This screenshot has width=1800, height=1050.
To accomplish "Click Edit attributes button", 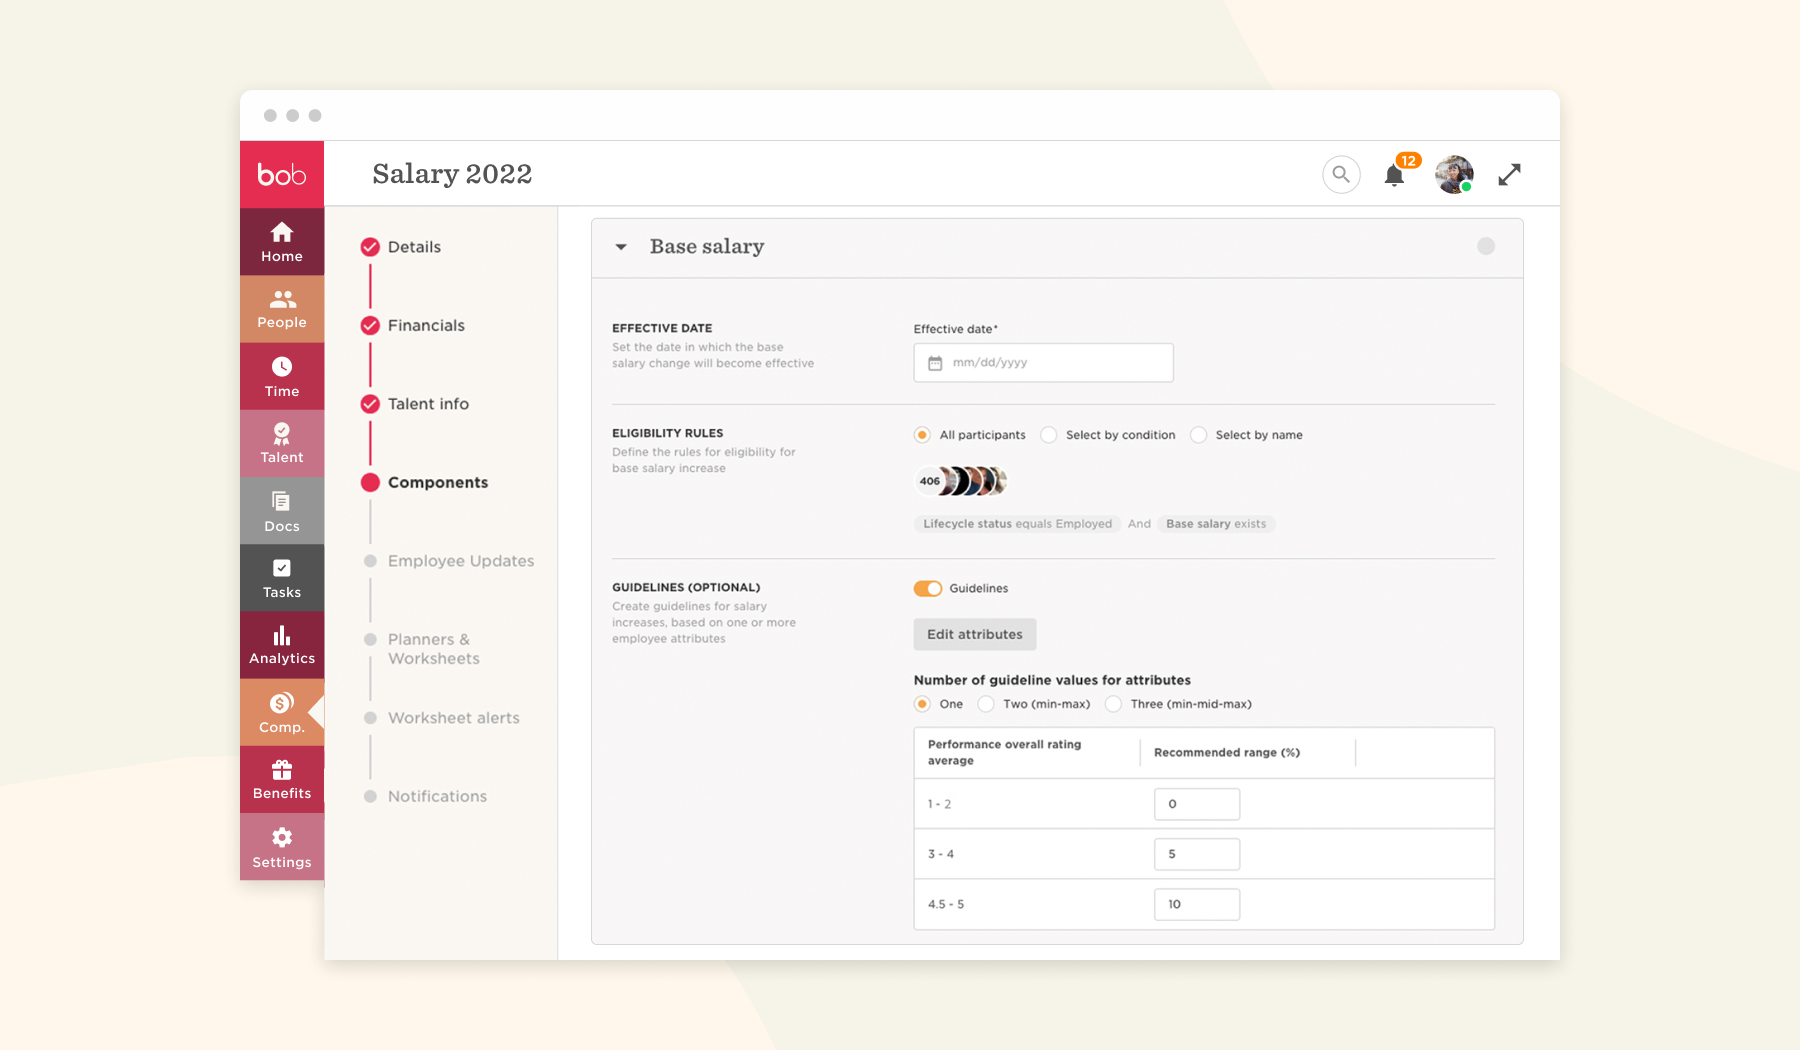I will coord(975,634).
